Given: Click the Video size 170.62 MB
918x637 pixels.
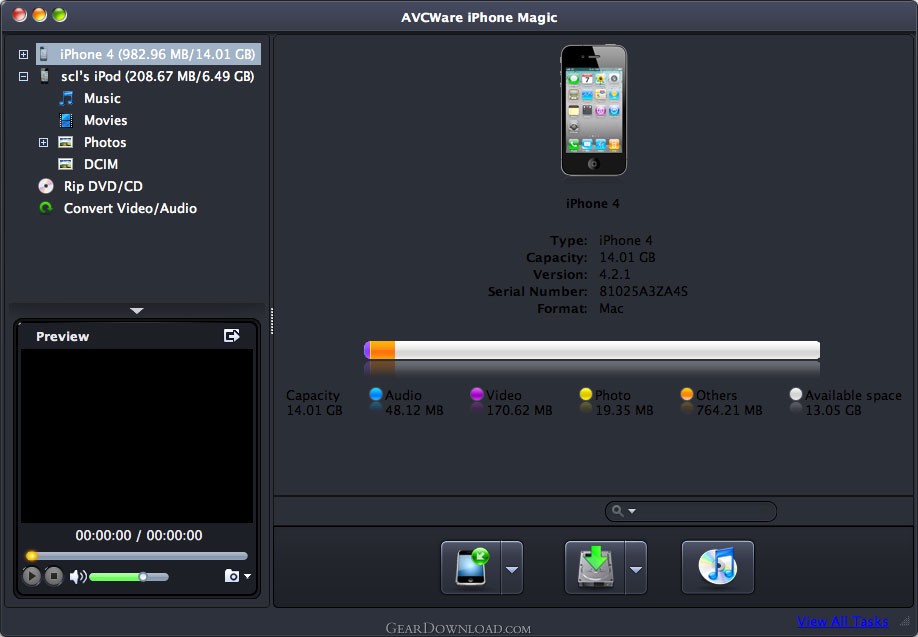Looking at the screenshot, I should coord(519,410).
